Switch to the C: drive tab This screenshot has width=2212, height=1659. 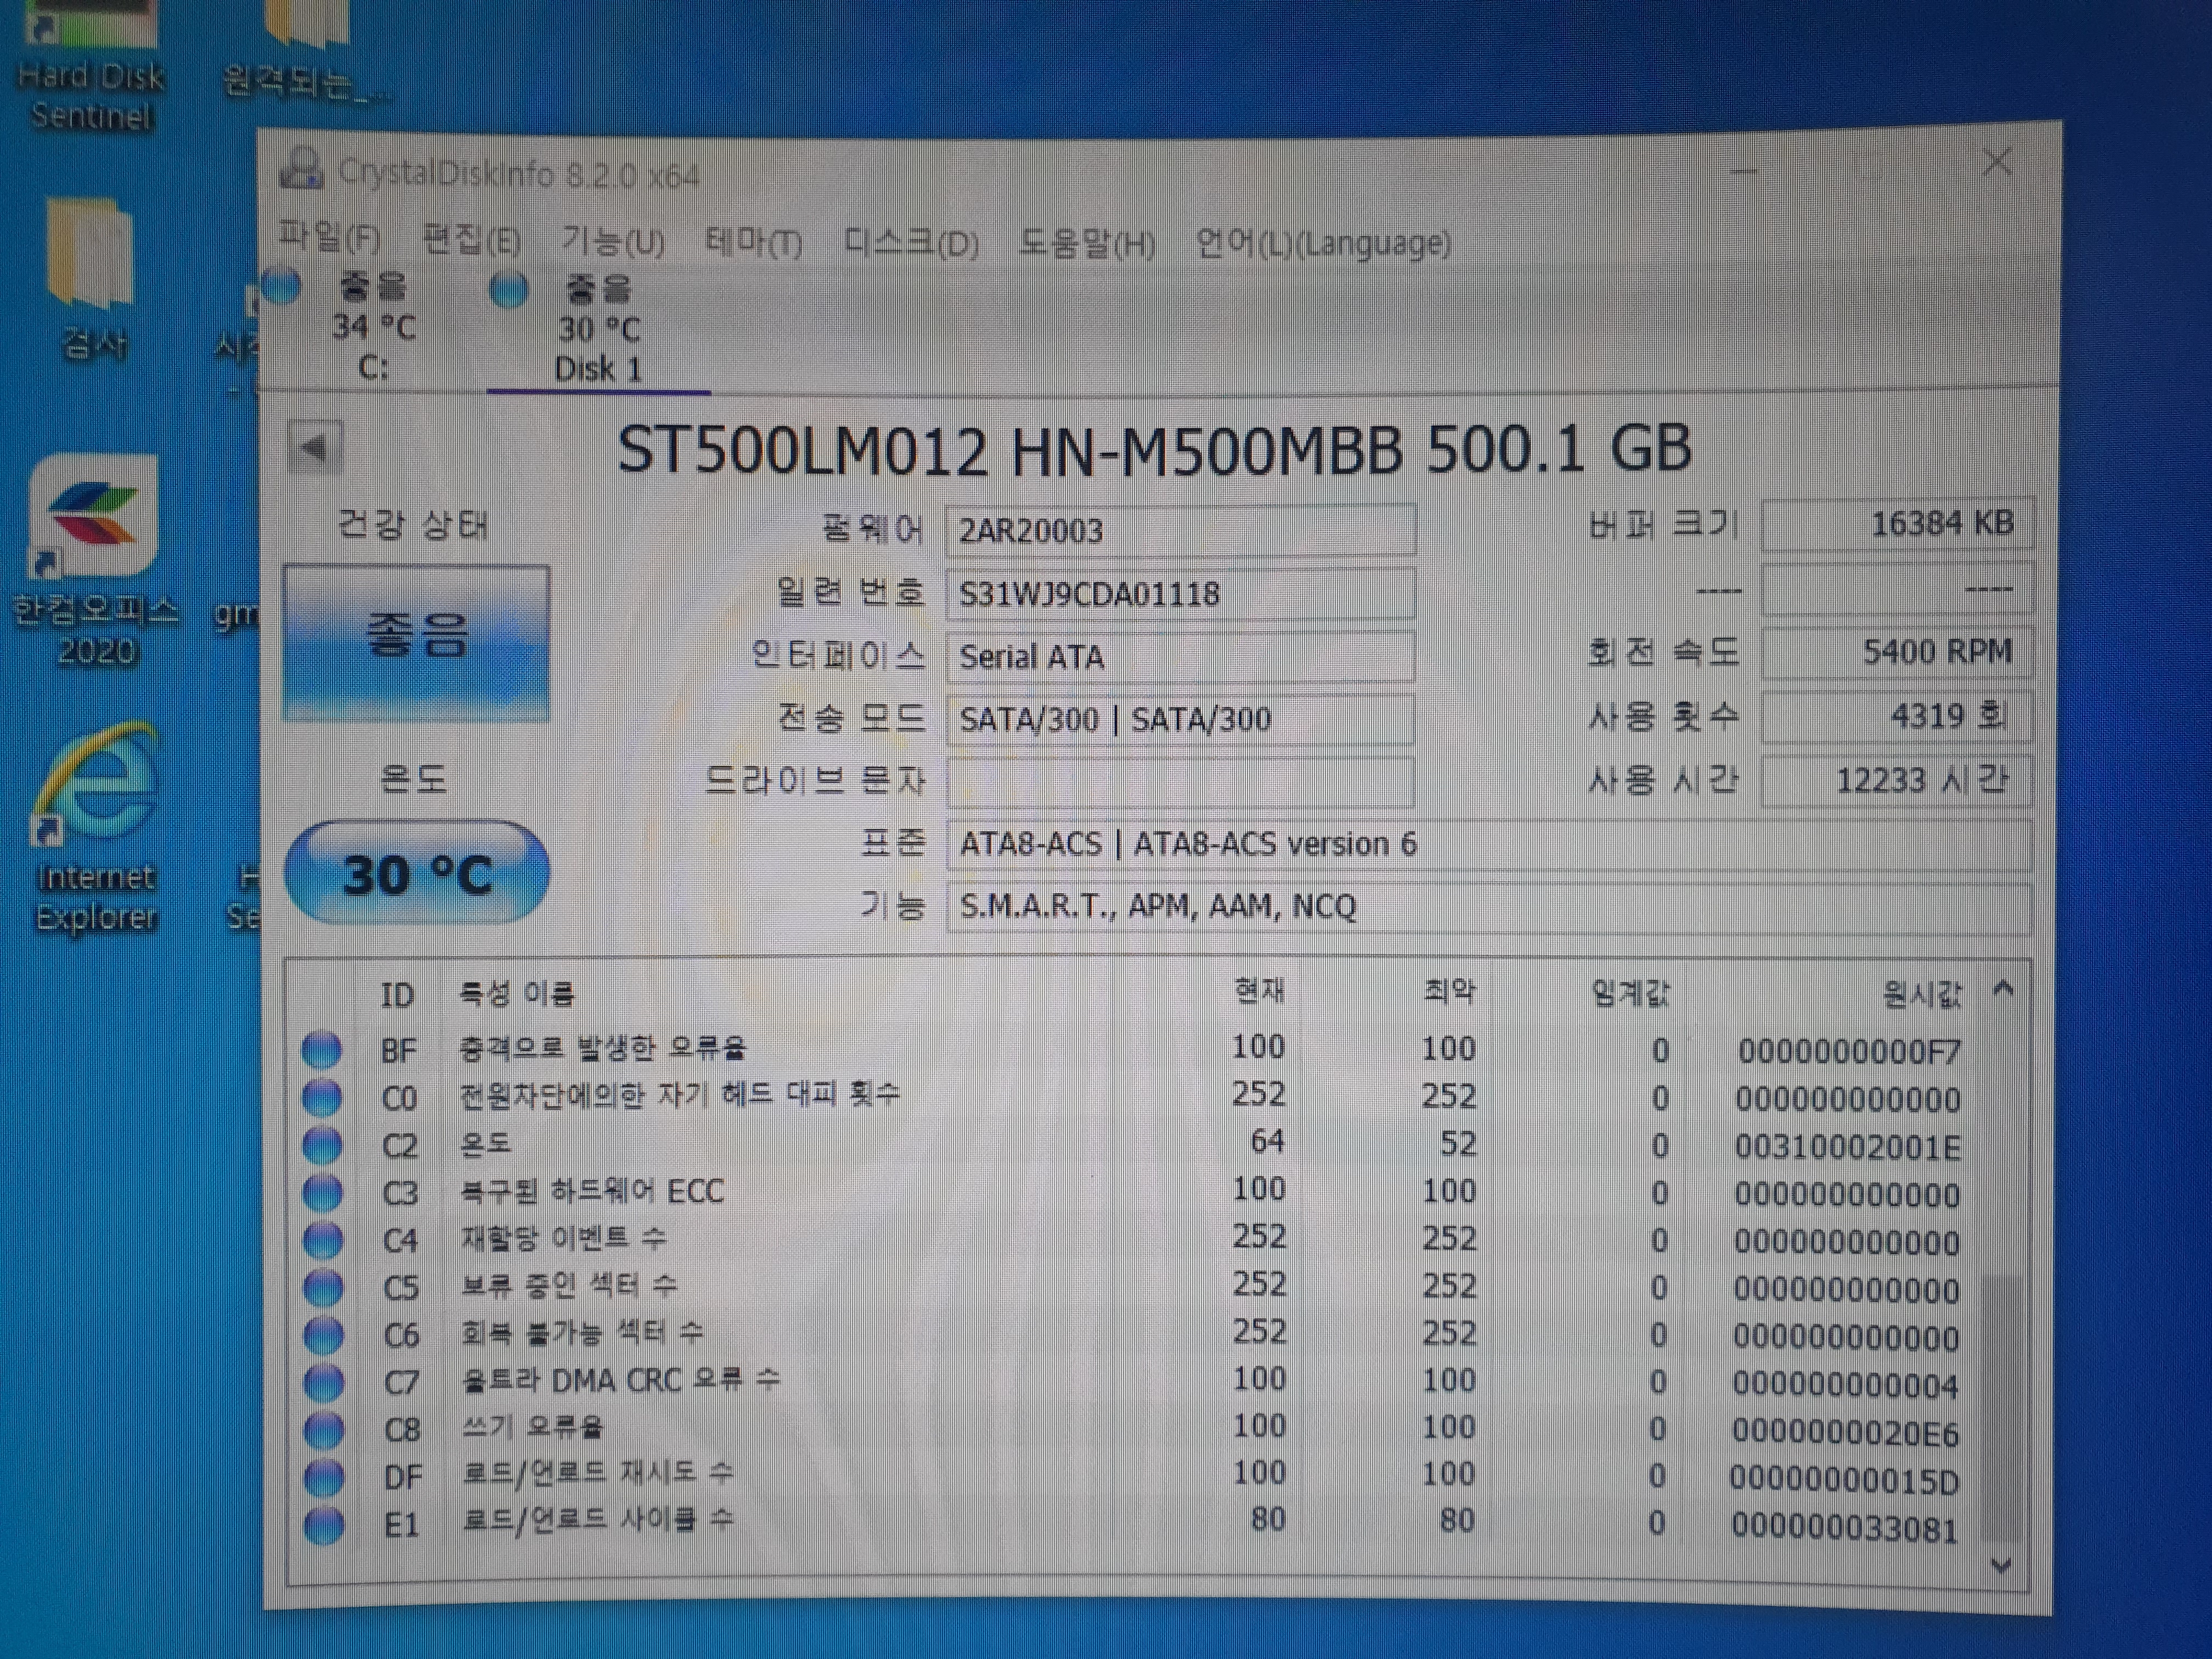pos(373,330)
